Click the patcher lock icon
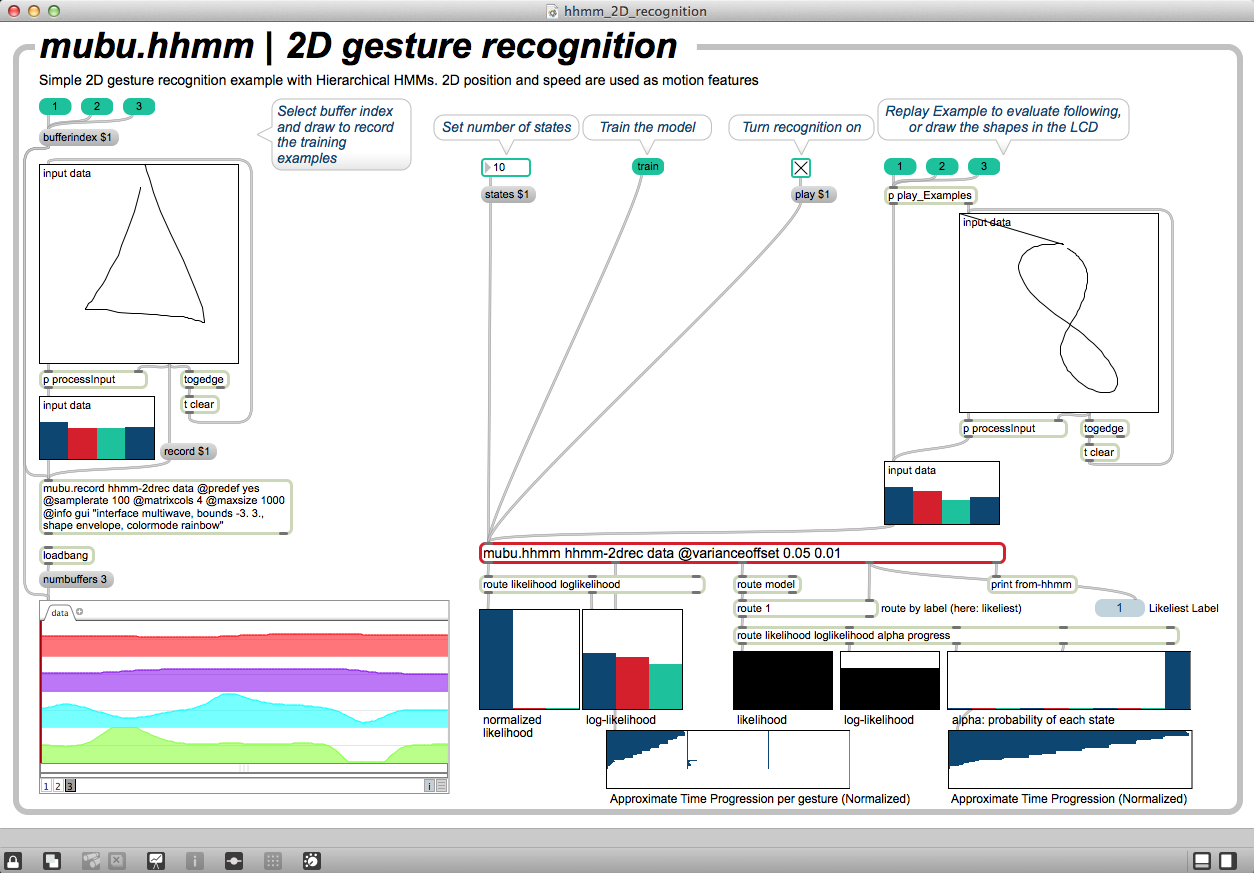Image resolution: width=1254 pixels, height=873 pixels. (x=14, y=860)
